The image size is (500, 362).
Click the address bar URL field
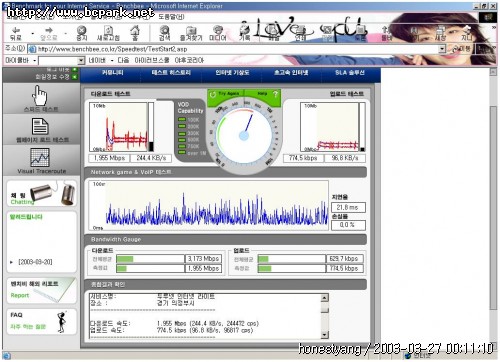(237, 49)
